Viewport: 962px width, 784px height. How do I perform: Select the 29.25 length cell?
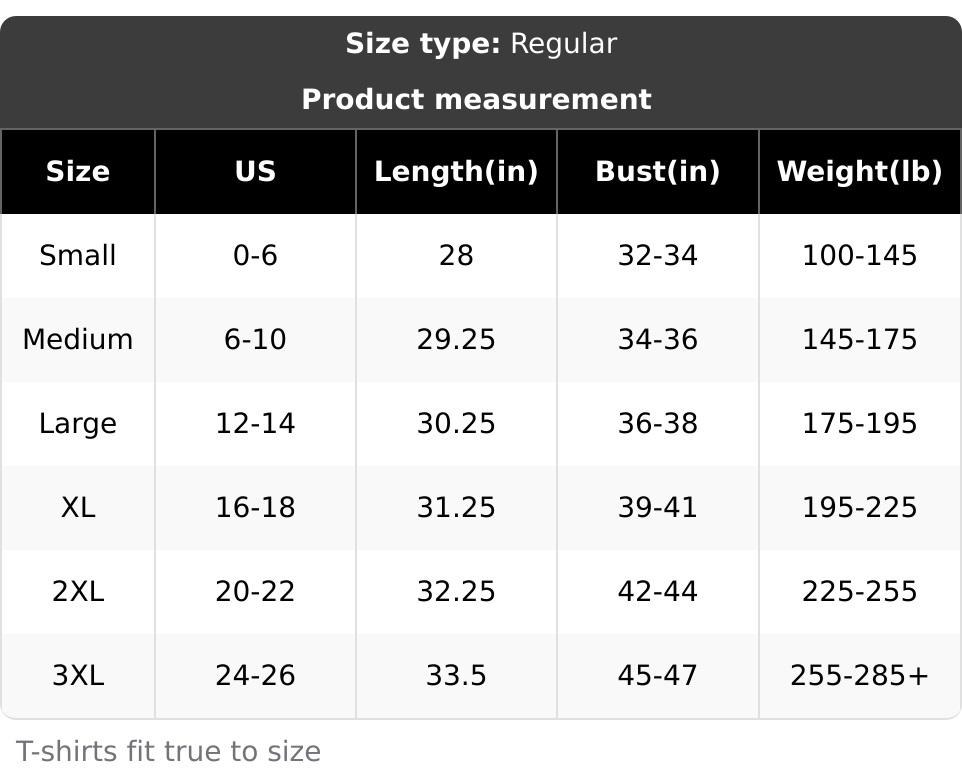point(456,340)
